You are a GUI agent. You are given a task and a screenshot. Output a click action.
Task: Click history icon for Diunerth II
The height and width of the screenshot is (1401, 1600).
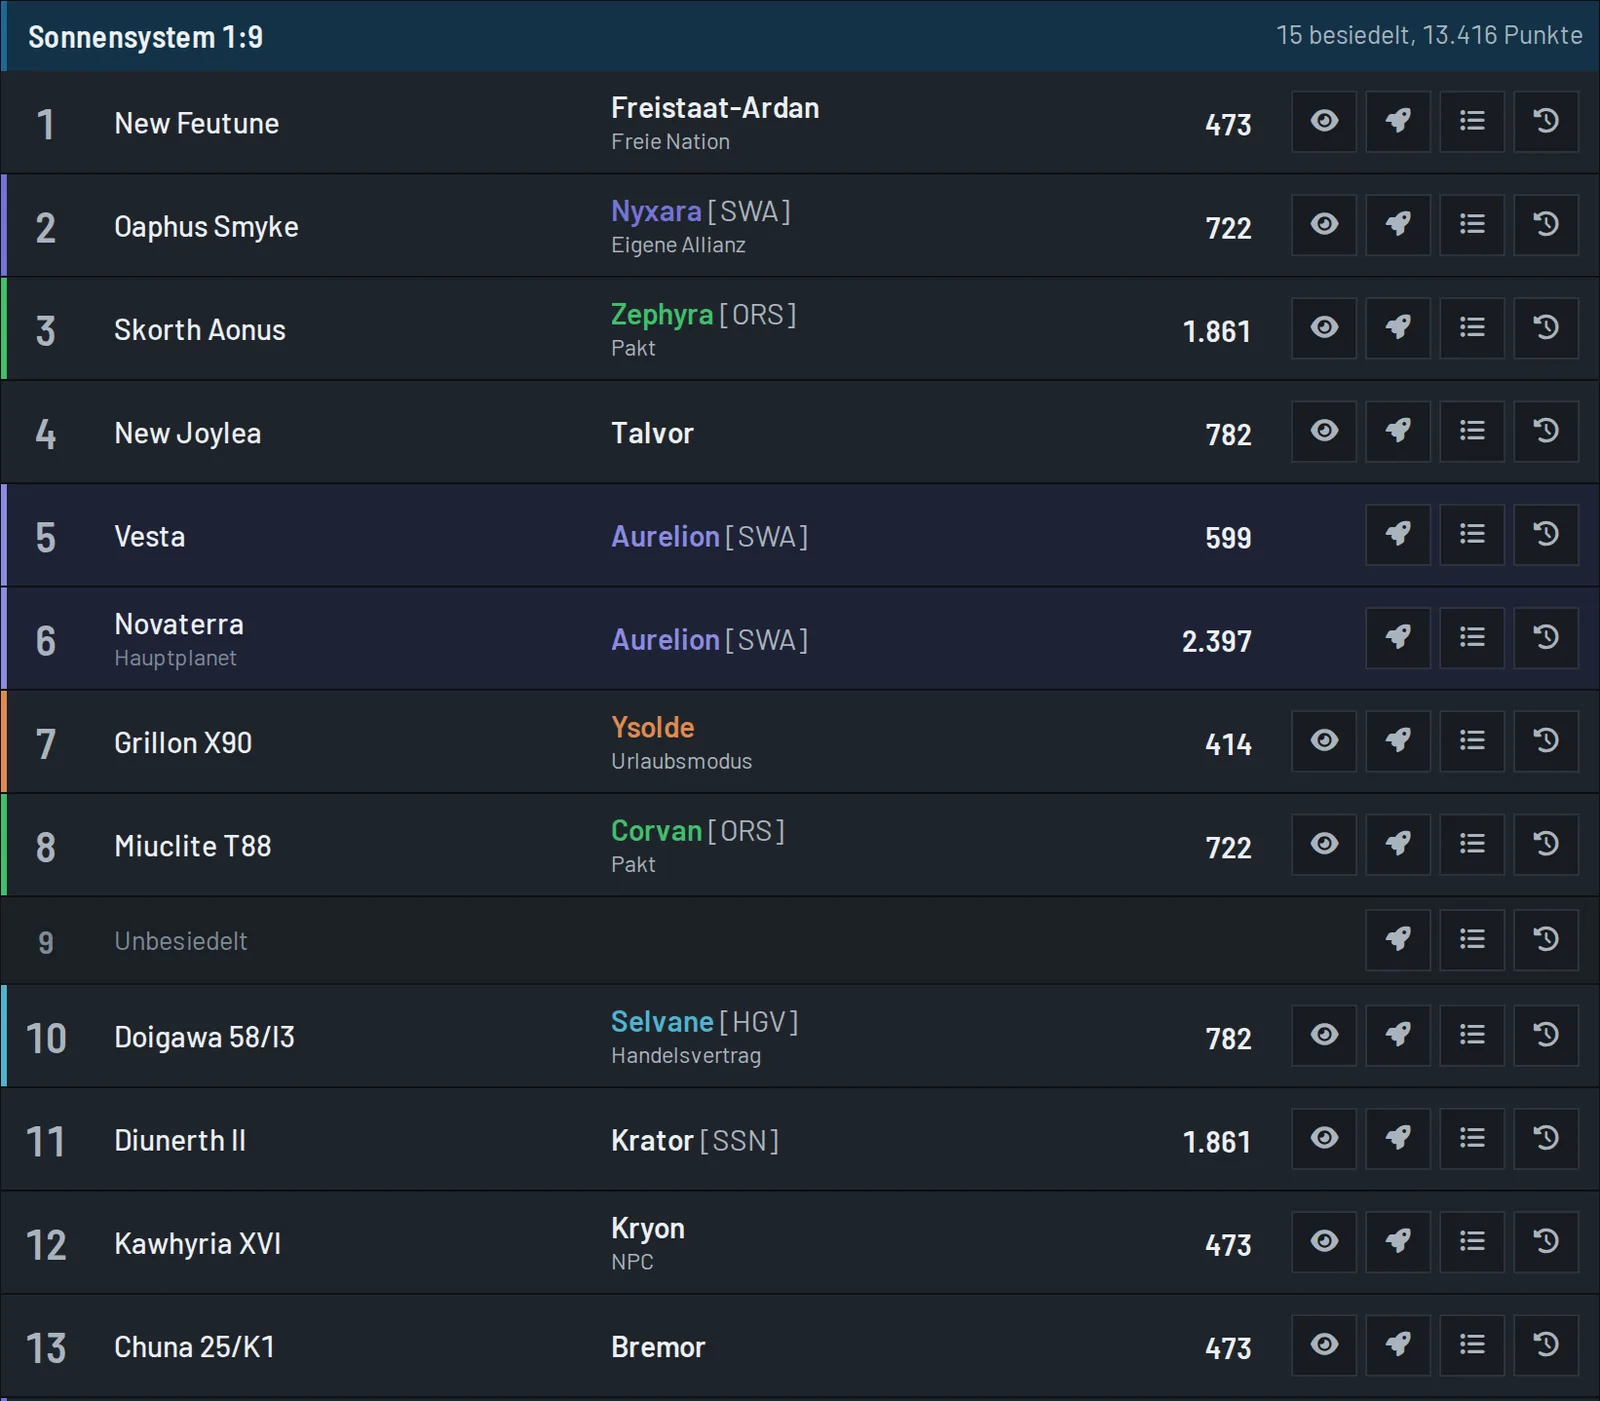1546,1138
